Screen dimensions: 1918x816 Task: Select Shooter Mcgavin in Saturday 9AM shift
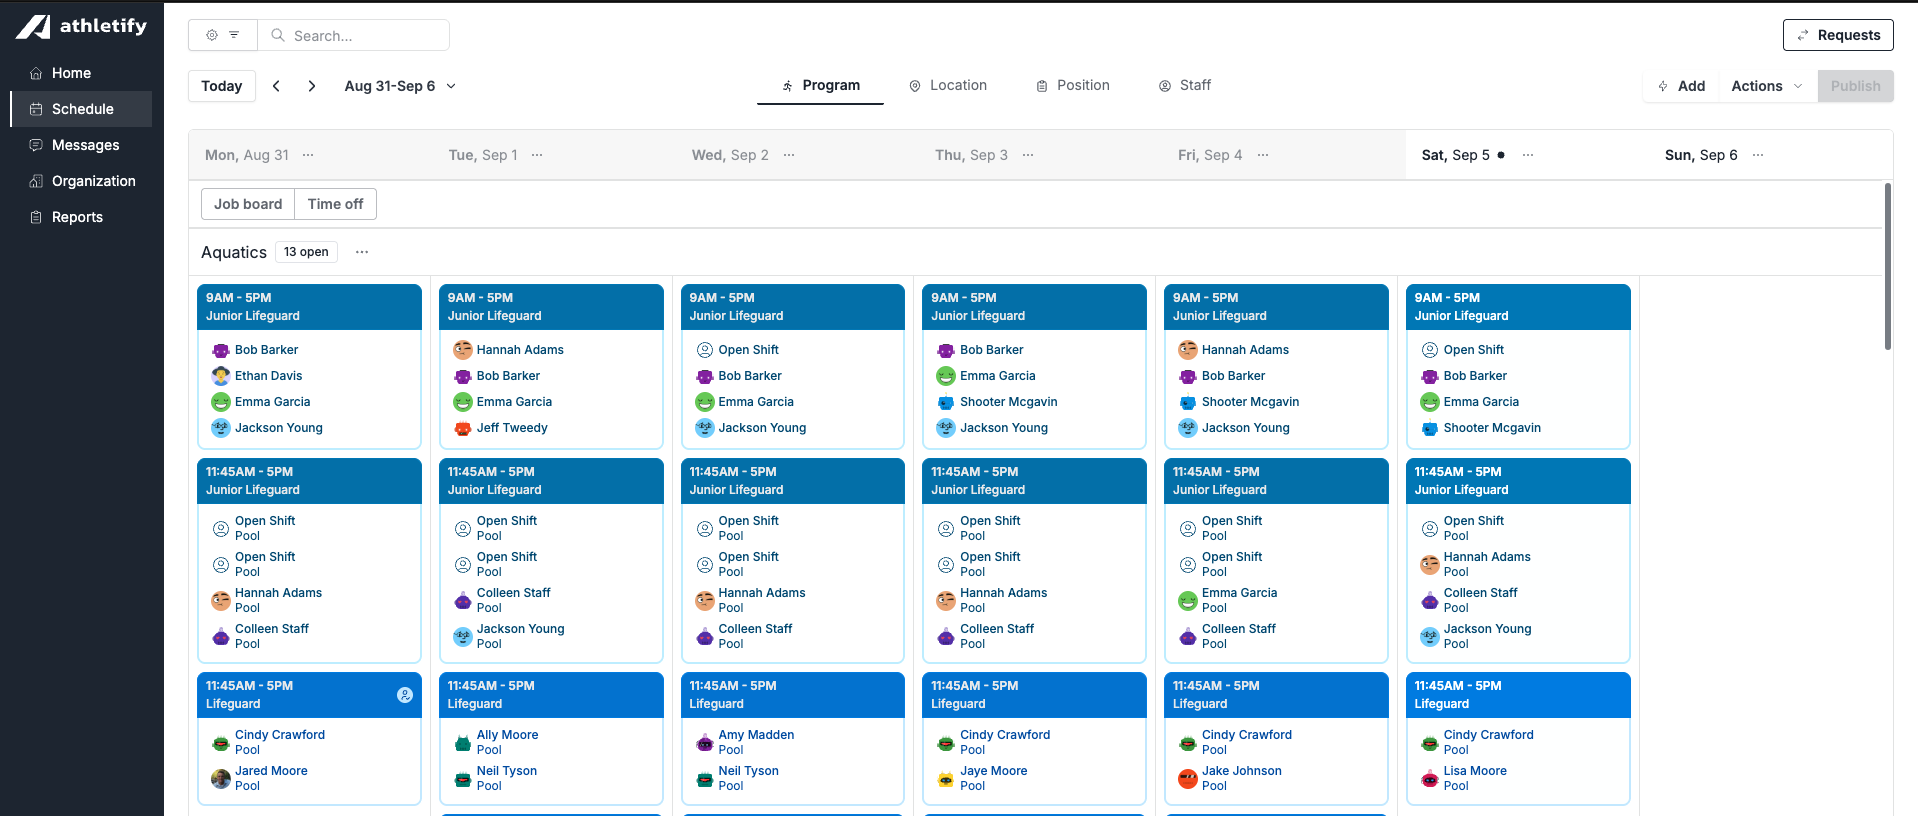point(1492,428)
